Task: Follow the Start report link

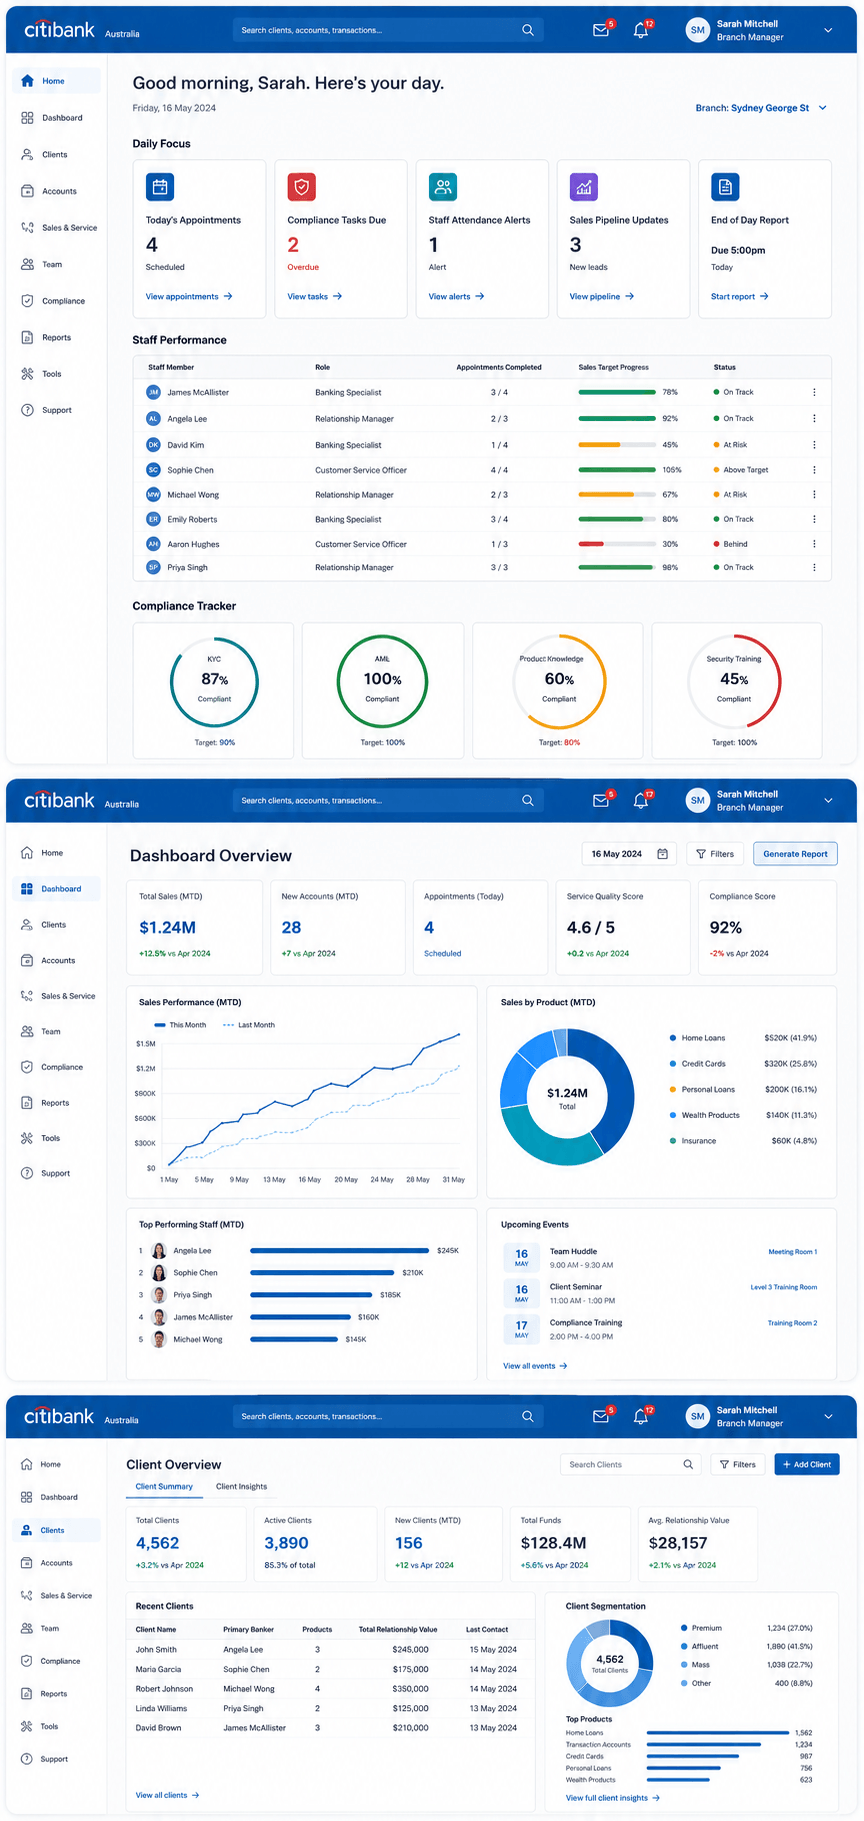Action: pyautogui.click(x=740, y=296)
